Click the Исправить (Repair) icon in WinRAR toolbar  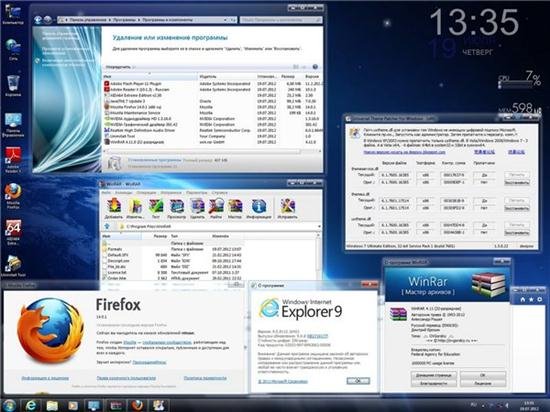tap(287, 208)
